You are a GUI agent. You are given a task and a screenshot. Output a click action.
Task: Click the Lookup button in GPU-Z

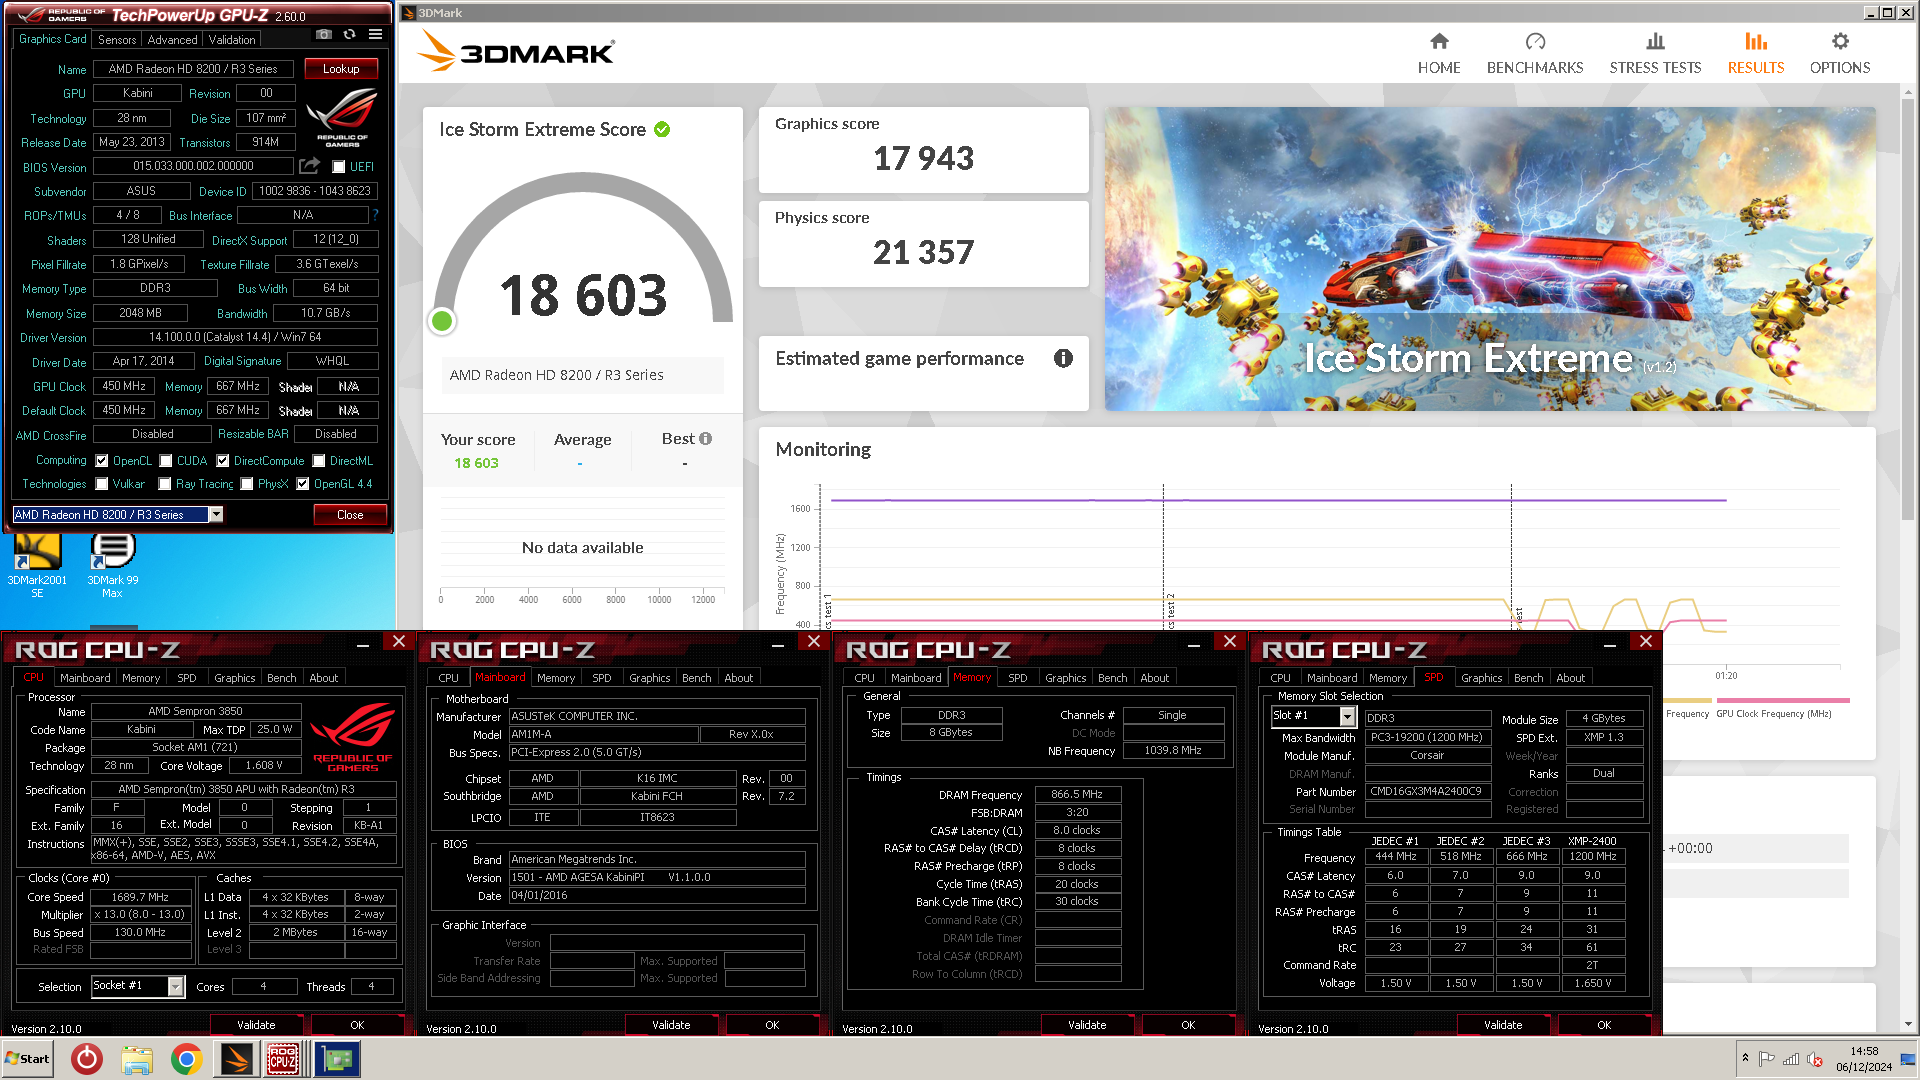click(x=341, y=69)
